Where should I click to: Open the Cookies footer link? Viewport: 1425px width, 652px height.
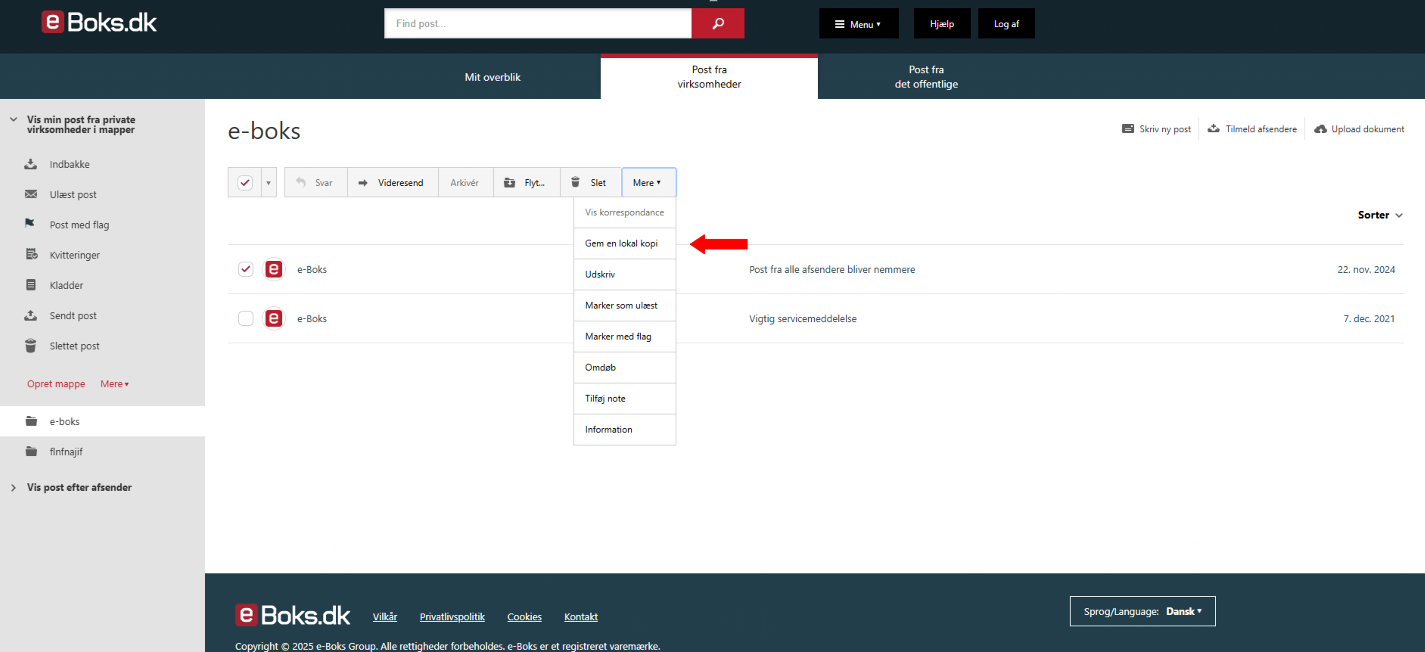[524, 617]
